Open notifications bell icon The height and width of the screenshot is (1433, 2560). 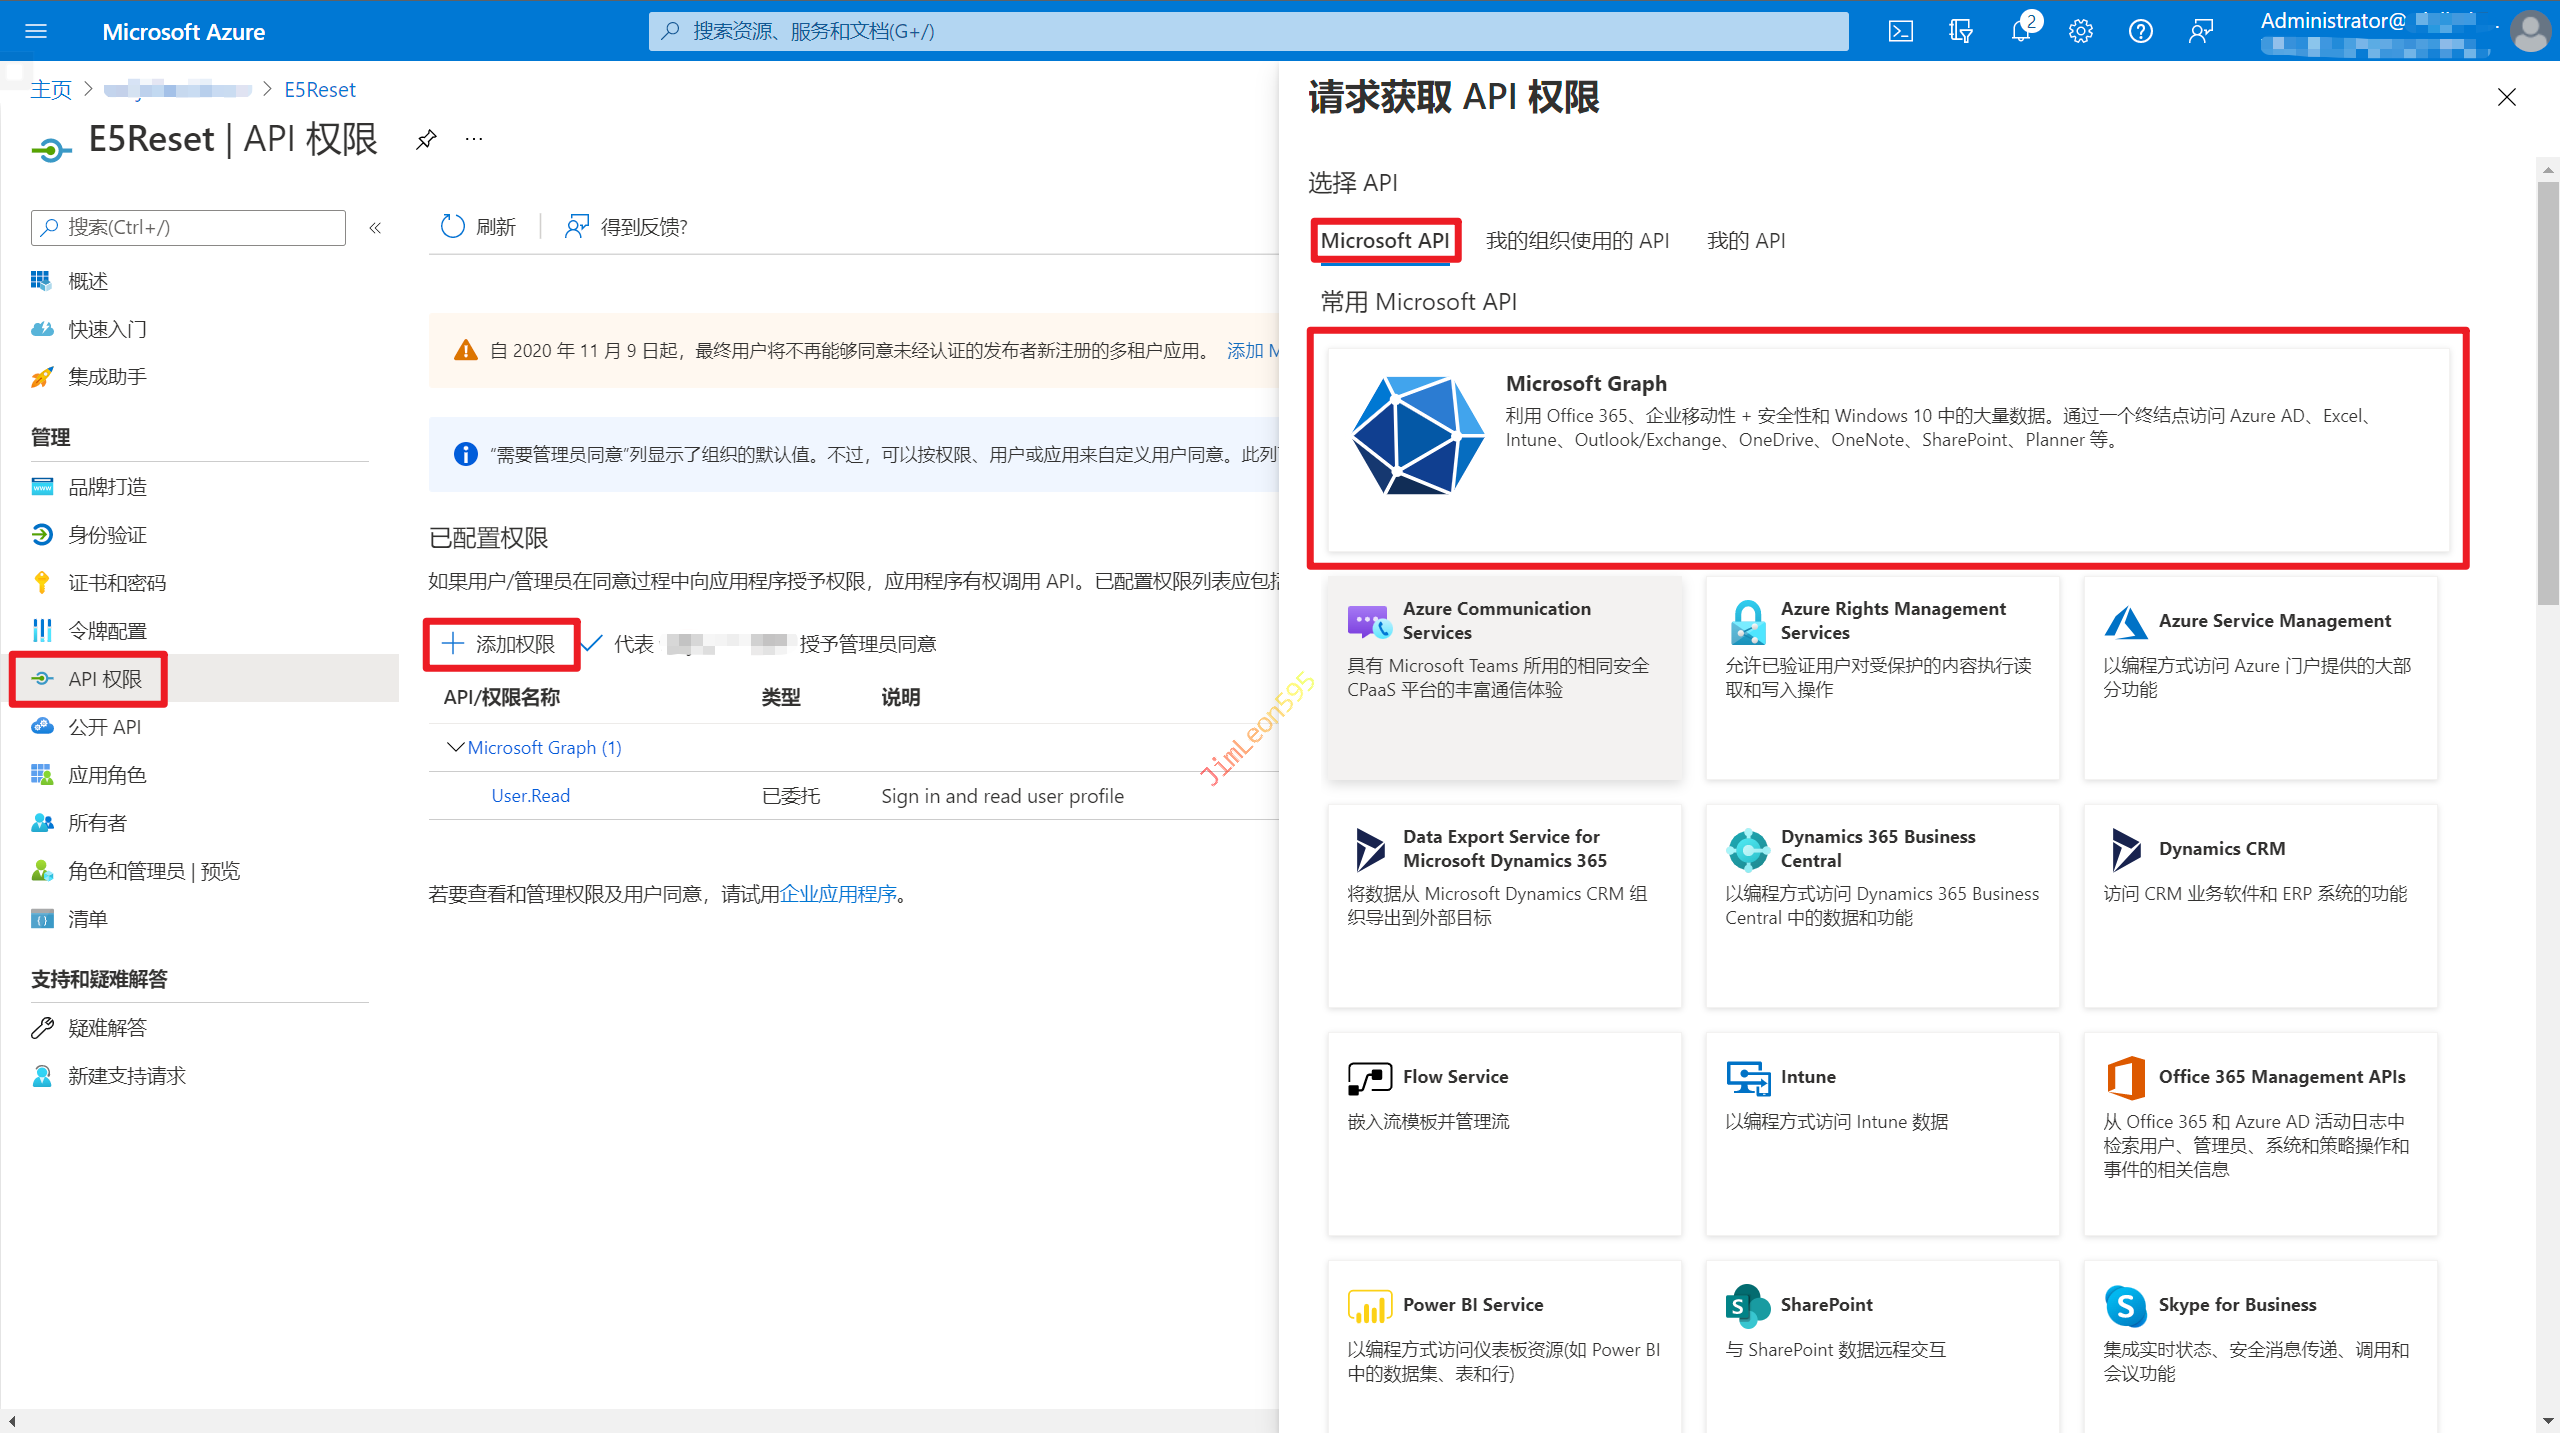[x=2021, y=31]
